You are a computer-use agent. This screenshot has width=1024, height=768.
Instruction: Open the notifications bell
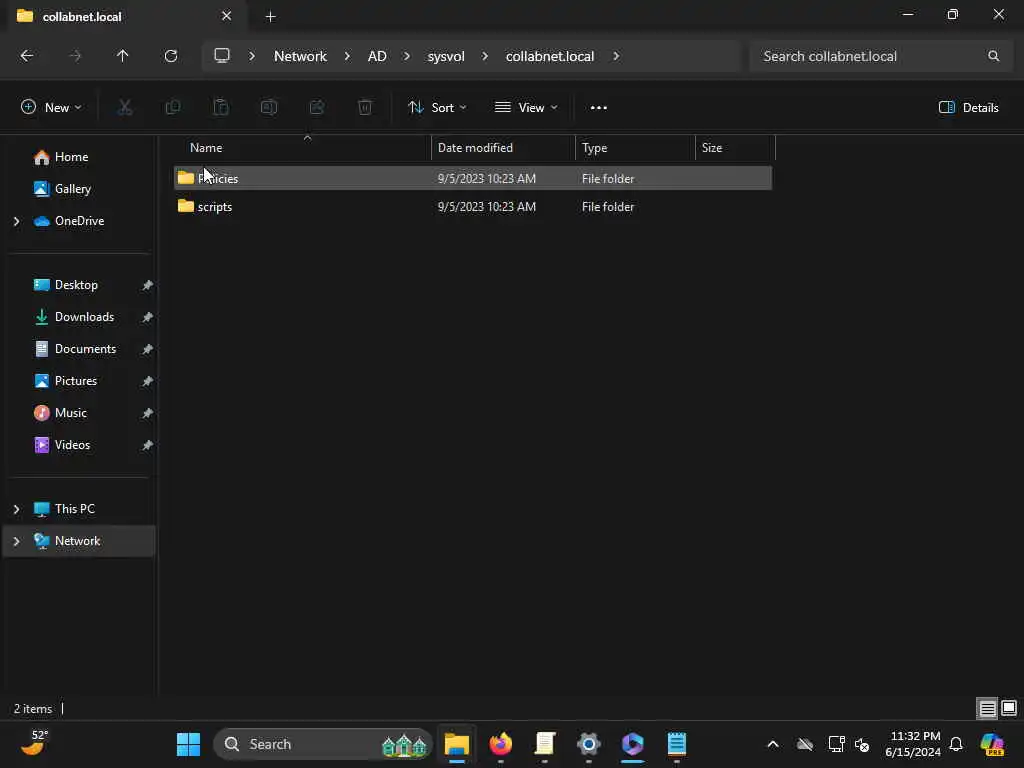pyautogui.click(x=955, y=744)
